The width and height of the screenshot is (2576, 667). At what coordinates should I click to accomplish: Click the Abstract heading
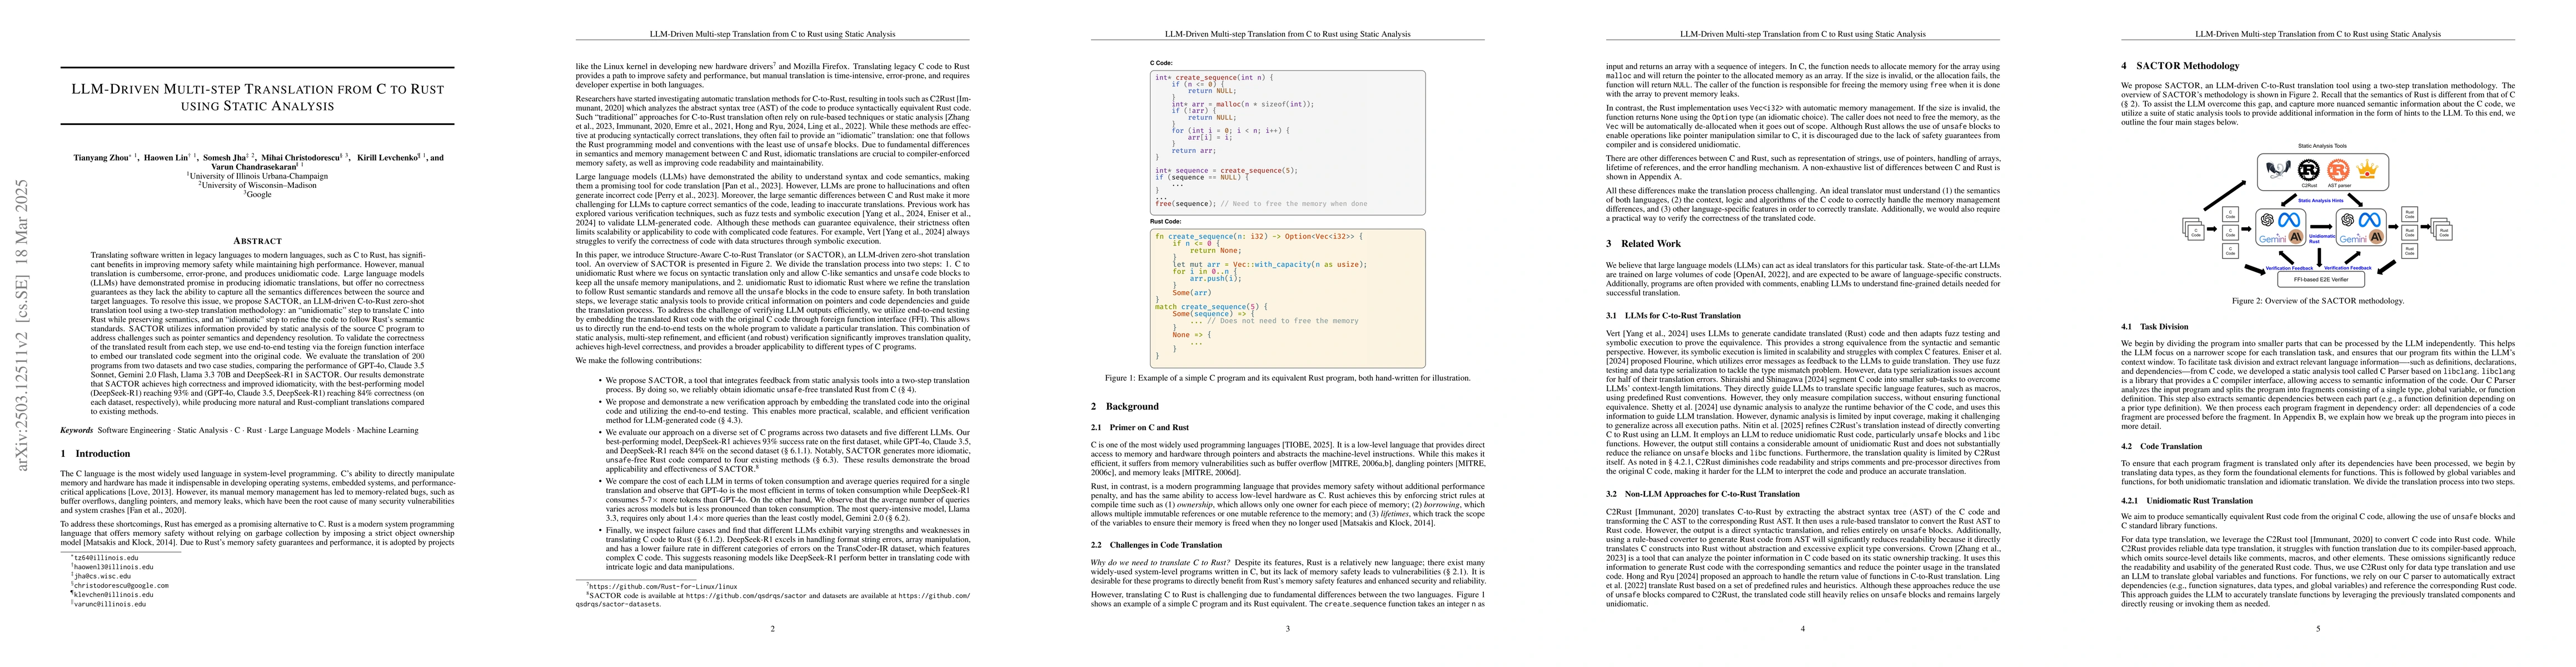pos(257,241)
